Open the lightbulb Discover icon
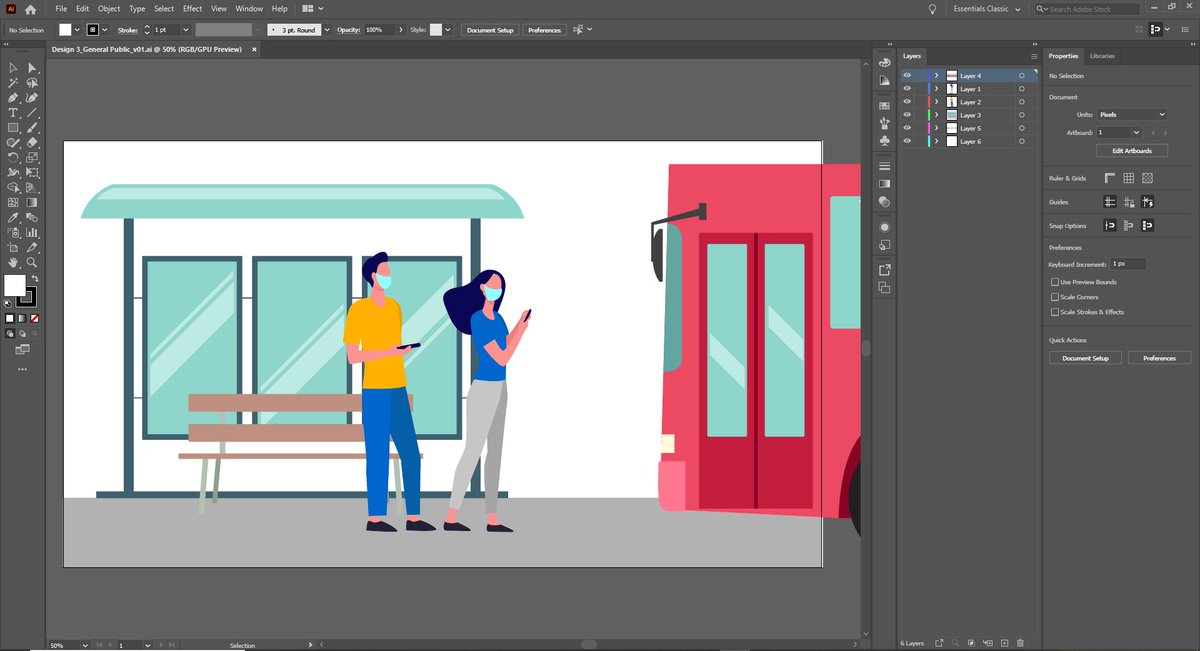Screen dimensions: 1200x651 (933, 9)
